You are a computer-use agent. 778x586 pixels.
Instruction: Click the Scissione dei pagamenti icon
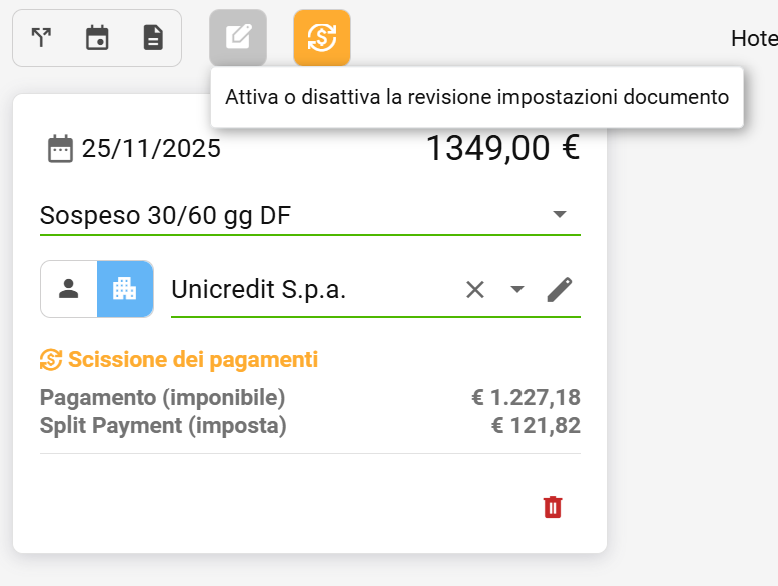pos(51,359)
